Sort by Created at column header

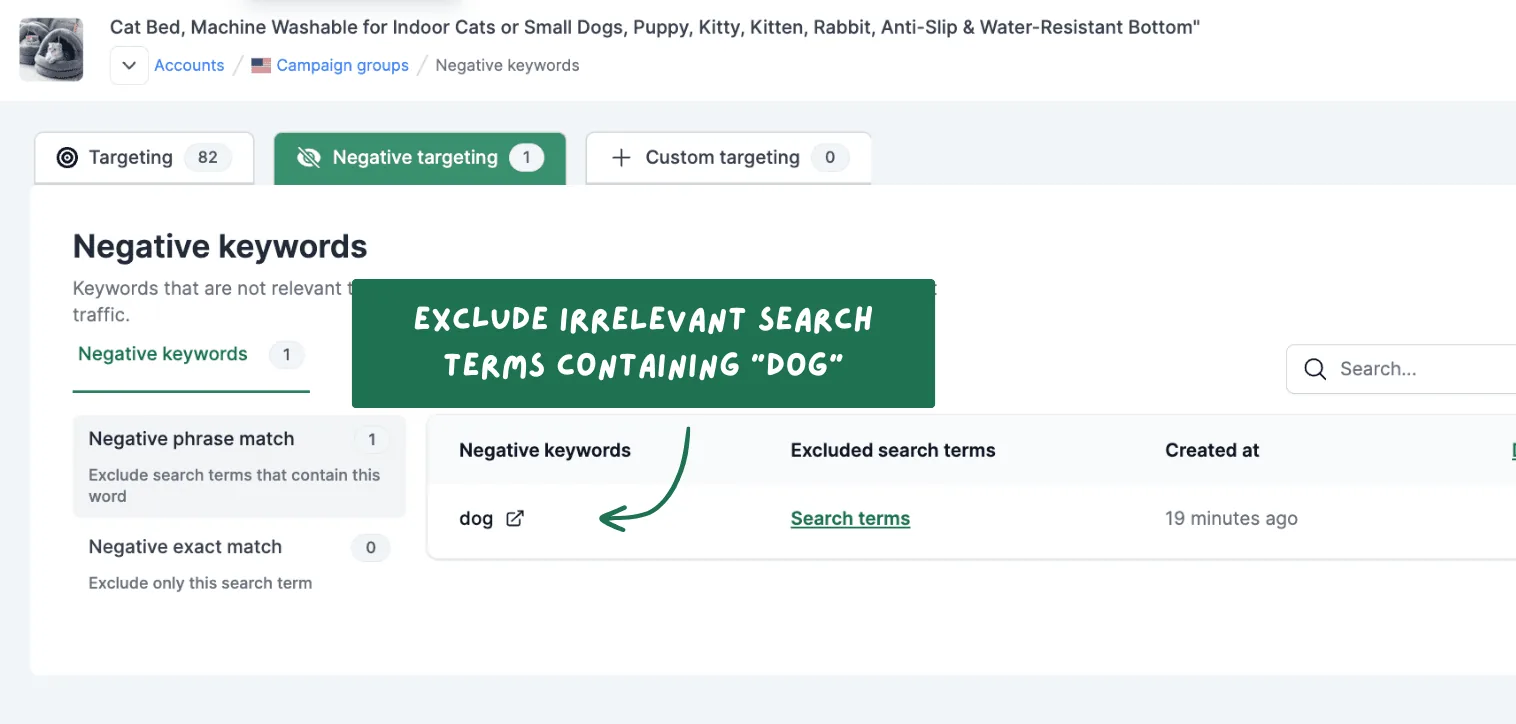(x=1212, y=450)
